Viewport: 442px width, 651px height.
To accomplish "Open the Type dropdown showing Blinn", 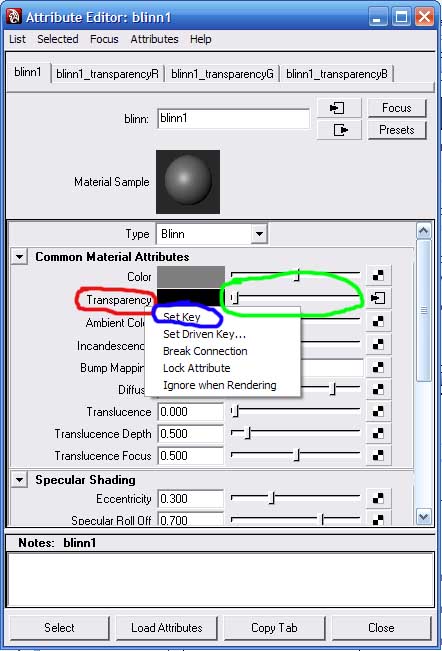I will [212, 234].
